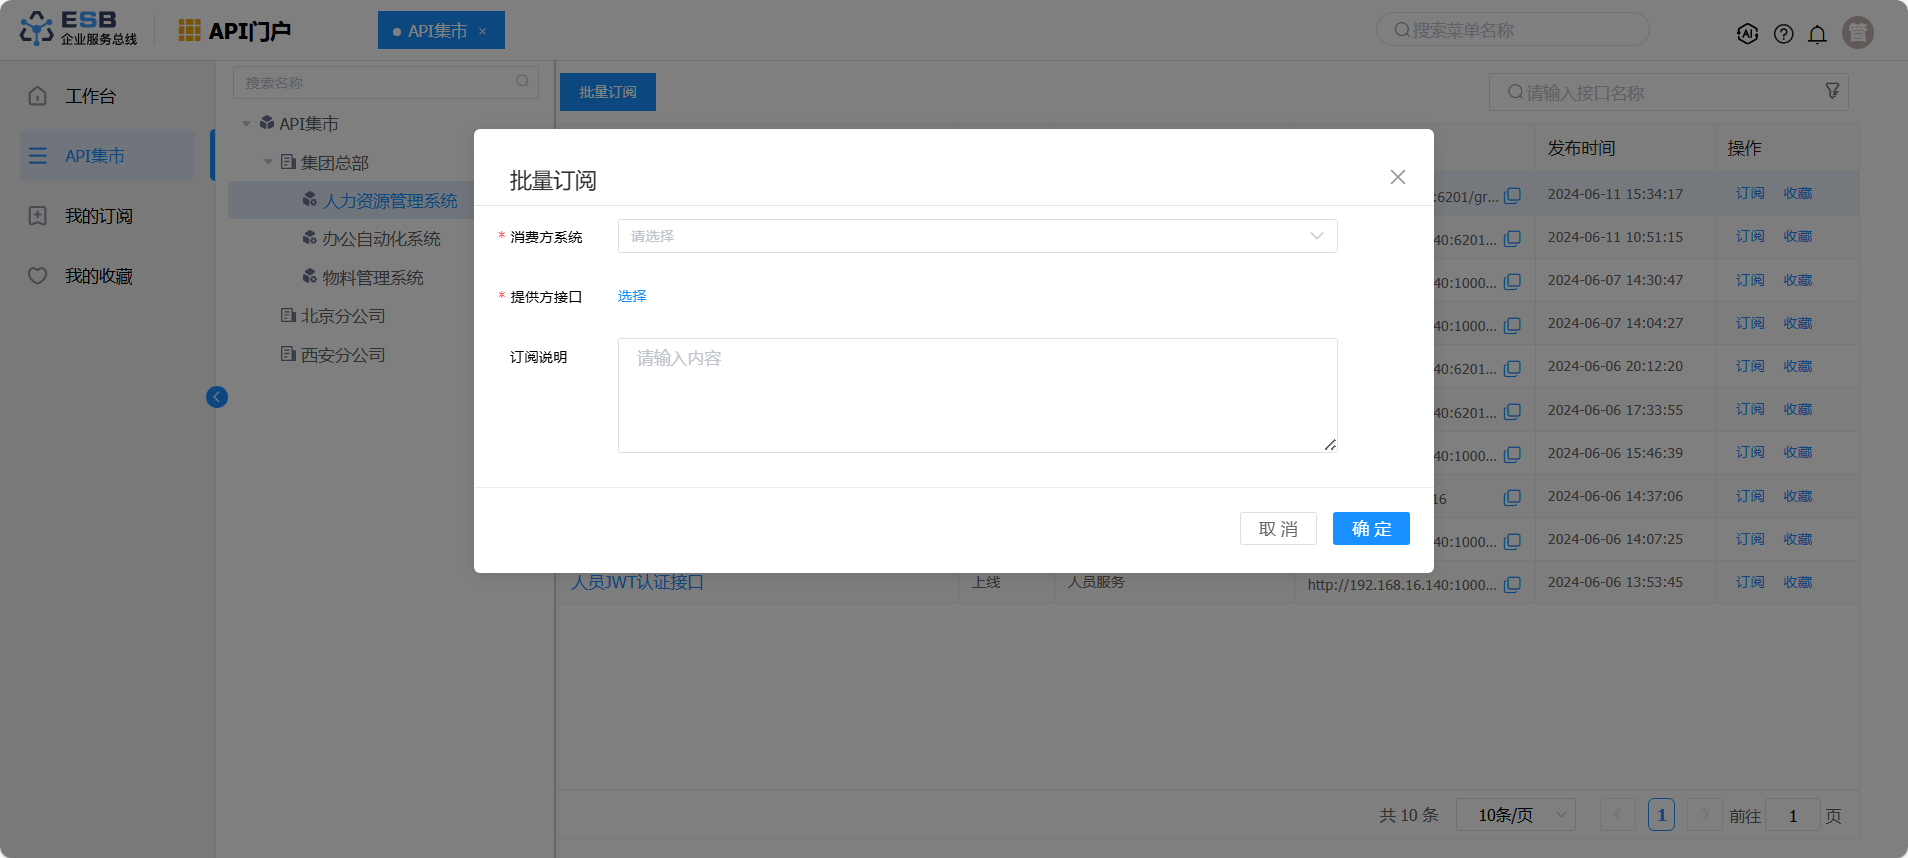Collapse the 集团总部 tree node
This screenshot has height=858, width=1908.
[268, 162]
